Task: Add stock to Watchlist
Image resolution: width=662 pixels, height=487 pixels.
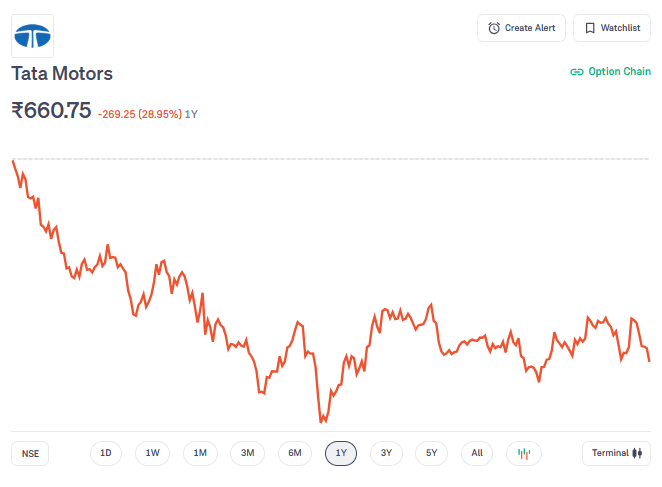Action: (x=611, y=28)
